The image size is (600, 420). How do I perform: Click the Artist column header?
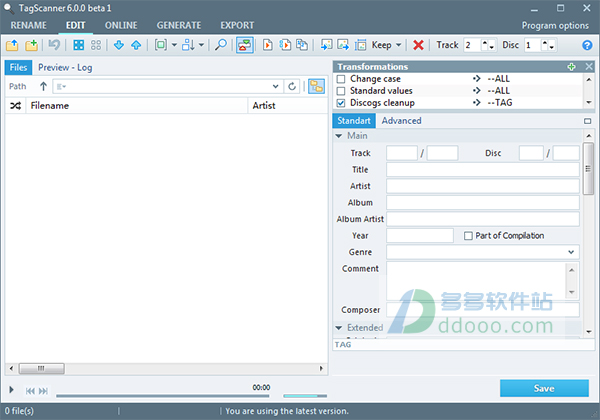point(288,106)
